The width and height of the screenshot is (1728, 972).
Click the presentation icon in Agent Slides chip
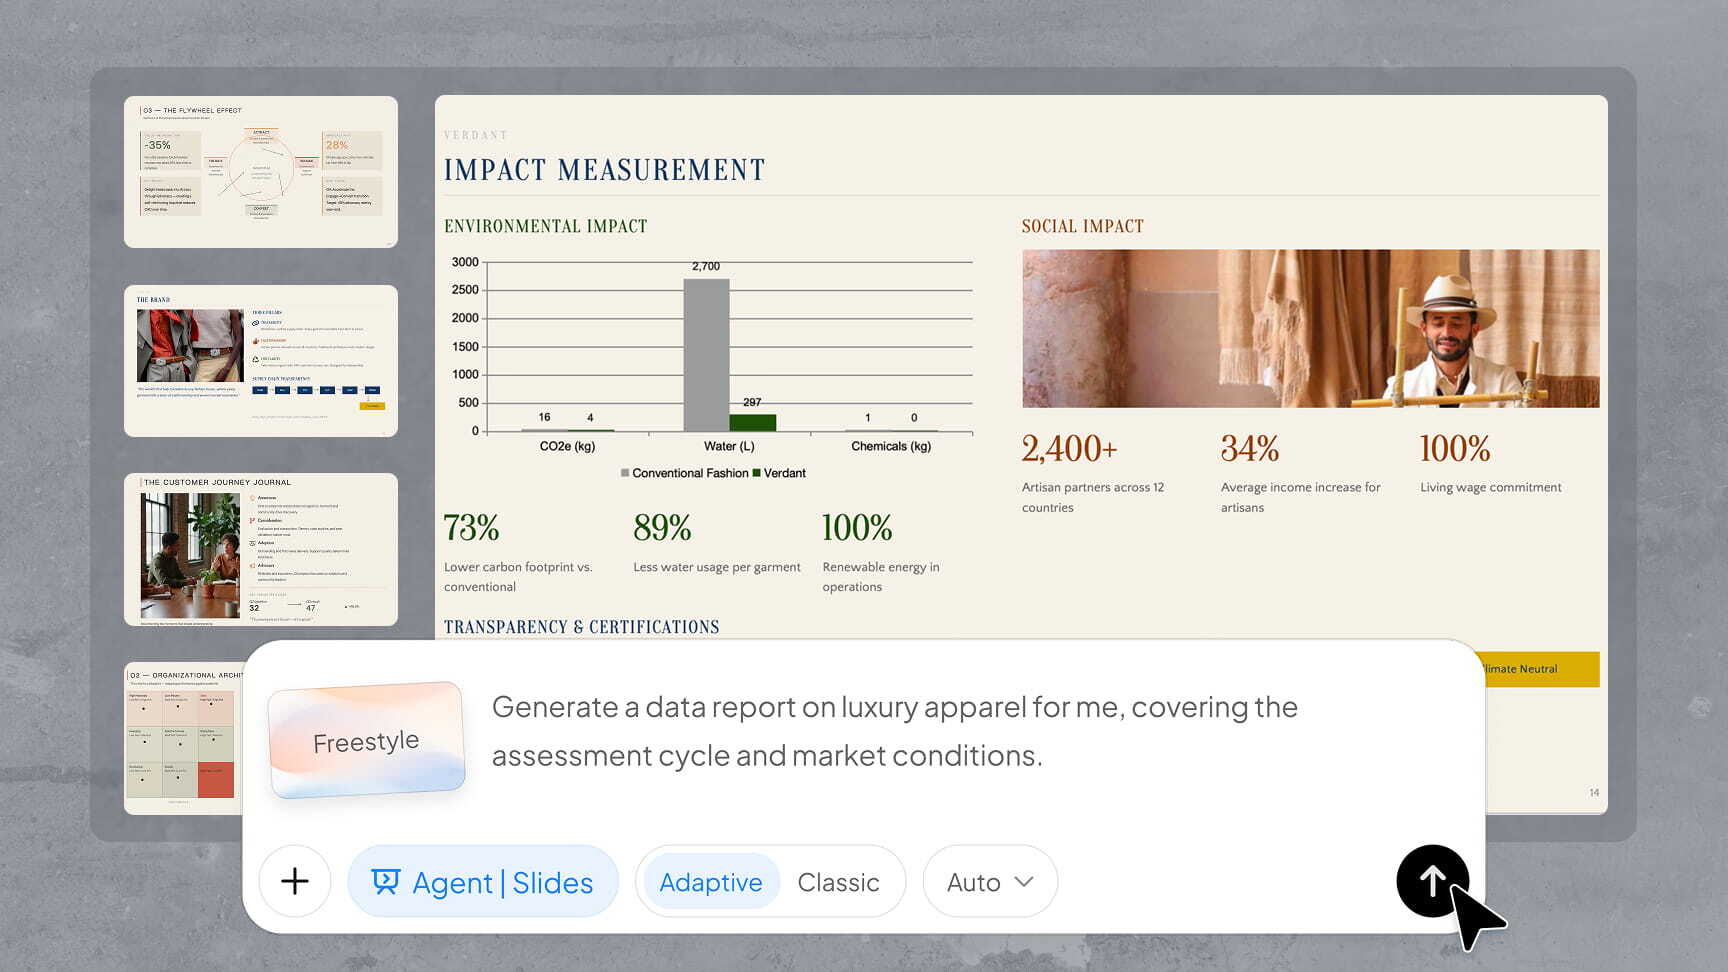(x=385, y=881)
